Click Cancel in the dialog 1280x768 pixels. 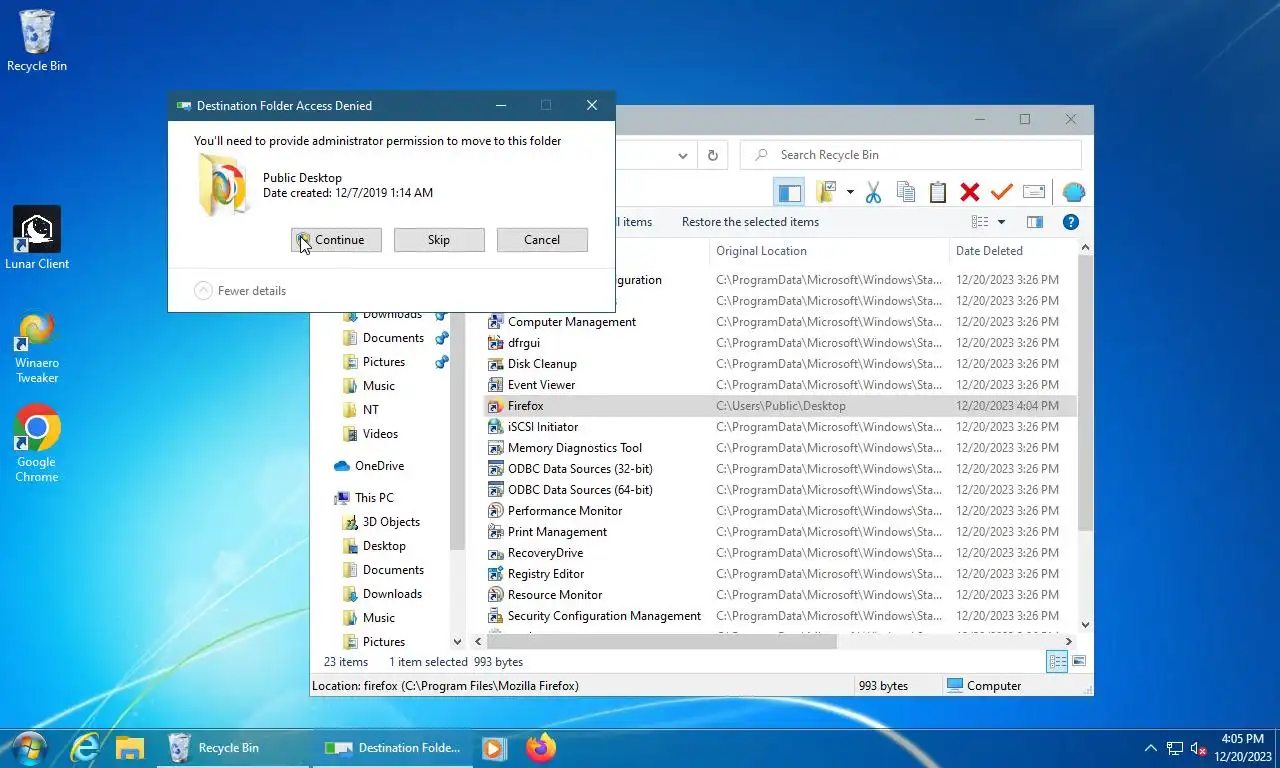tap(542, 240)
